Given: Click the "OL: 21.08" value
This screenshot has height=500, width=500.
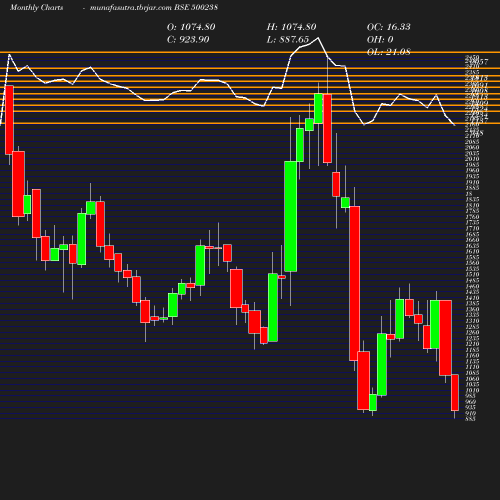Looking at the screenshot, I should click(389, 52).
